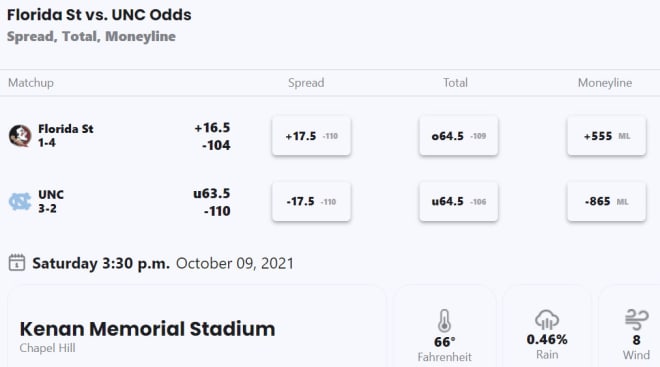This screenshot has height=367, width=660.
Task: Click the Total column header
Action: 455,83
